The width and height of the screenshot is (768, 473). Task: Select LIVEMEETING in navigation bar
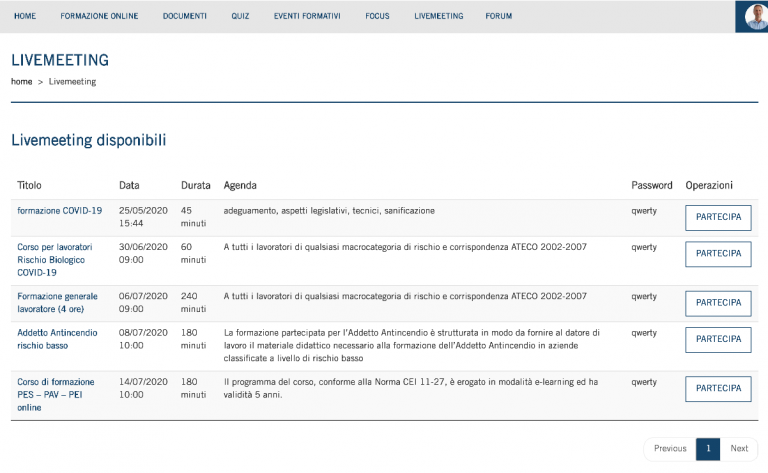tap(439, 16)
